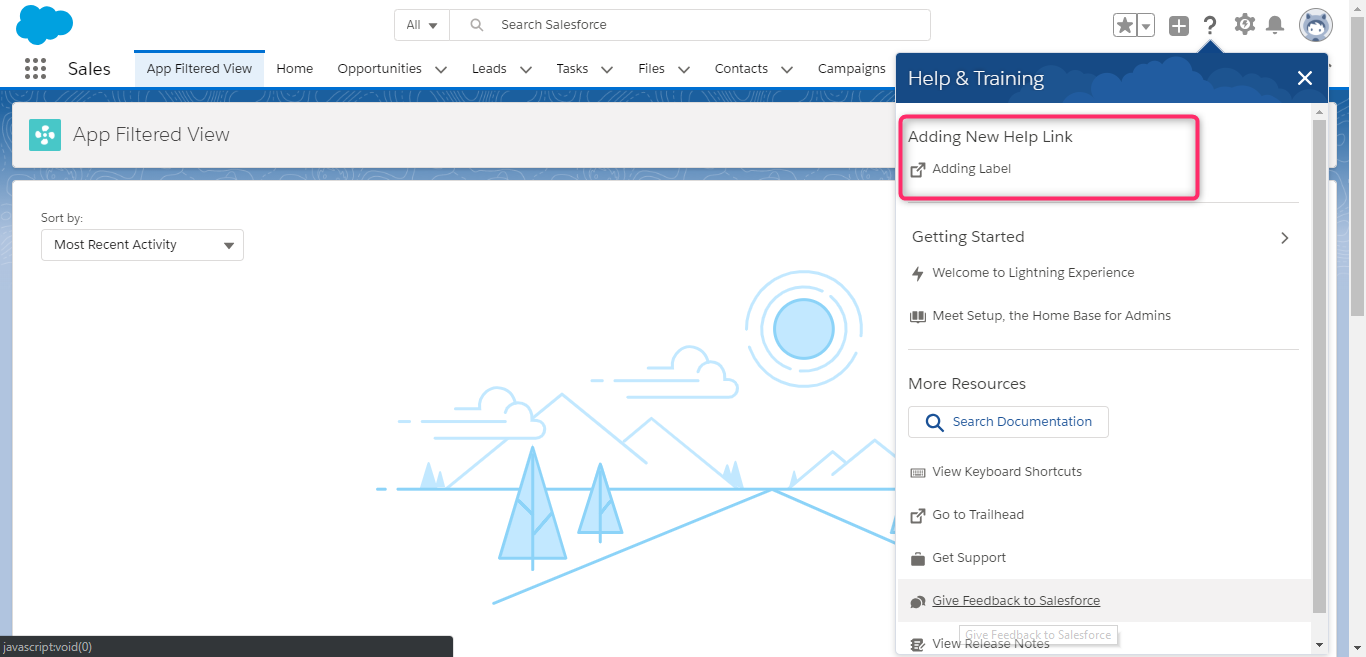Open View Keyboard Shortcuts
1366x657 pixels.
1007,472
